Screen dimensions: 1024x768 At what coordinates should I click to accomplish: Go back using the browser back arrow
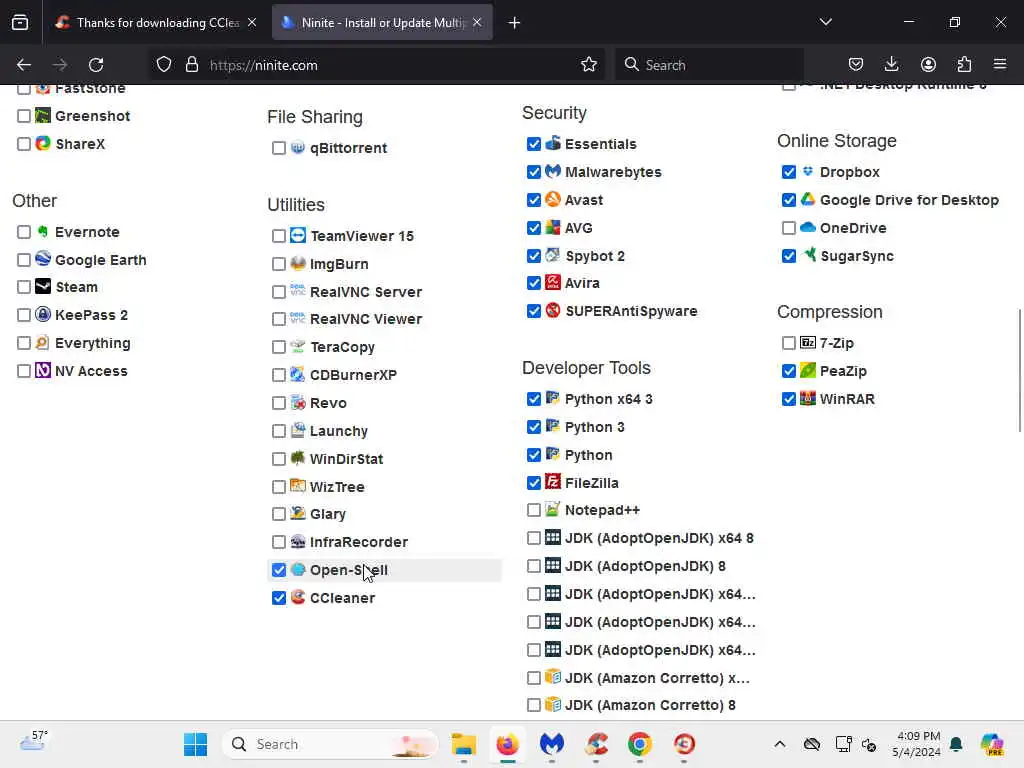pos(24,65)
